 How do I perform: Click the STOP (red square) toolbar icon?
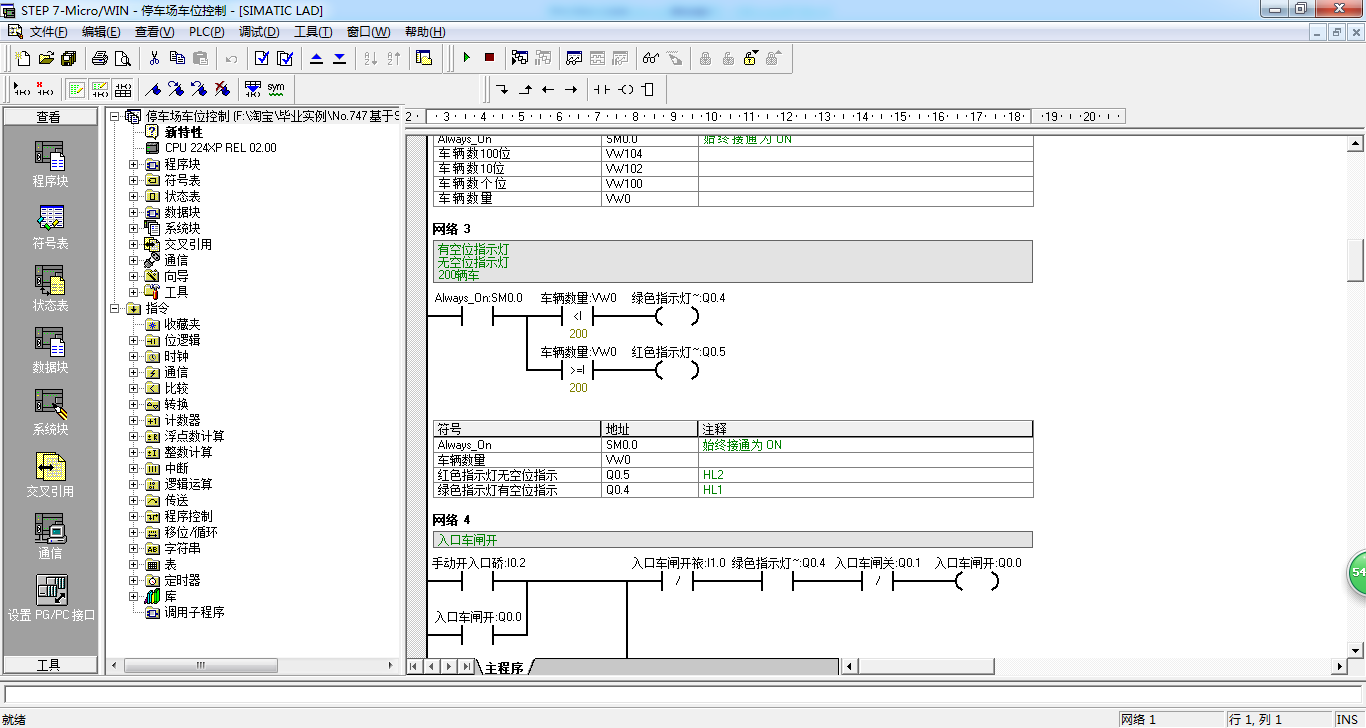(x=489, y=58)
